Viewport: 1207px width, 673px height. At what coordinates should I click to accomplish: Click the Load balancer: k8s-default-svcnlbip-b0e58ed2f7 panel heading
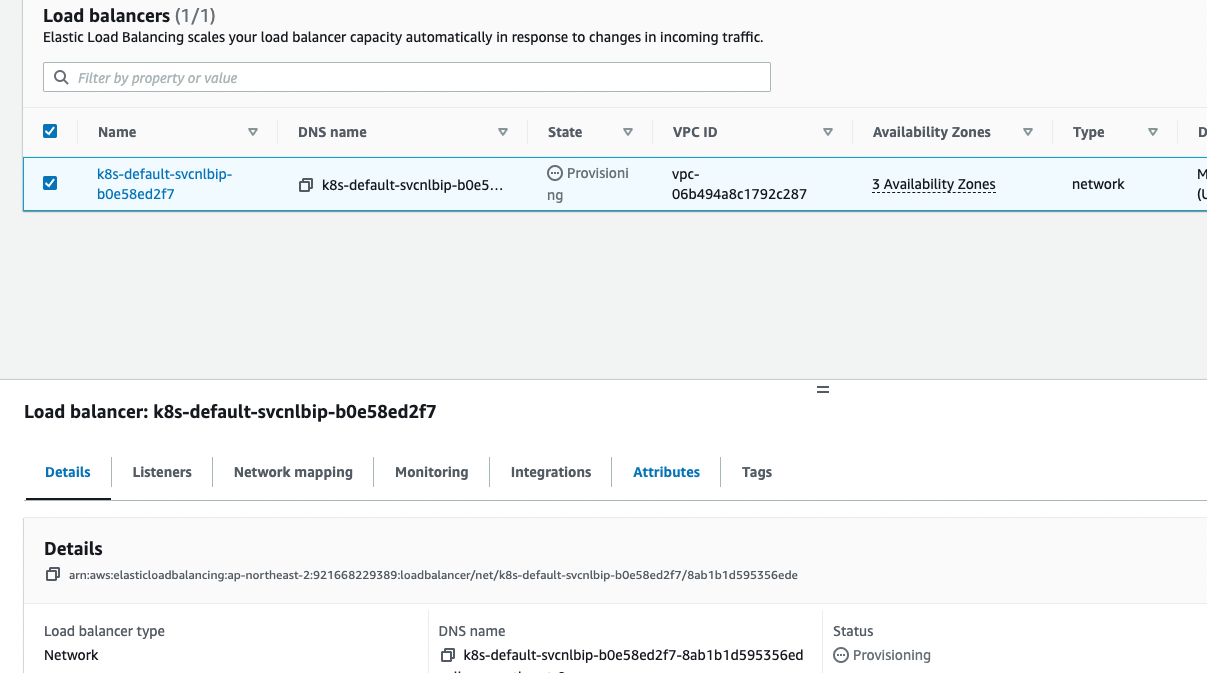point(230,412)
